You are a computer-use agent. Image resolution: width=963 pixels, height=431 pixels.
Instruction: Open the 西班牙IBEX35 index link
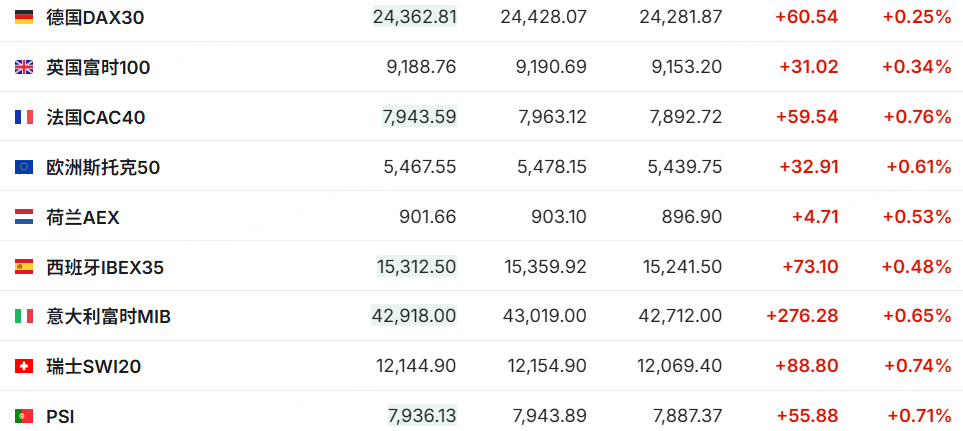tap(105, 267)
